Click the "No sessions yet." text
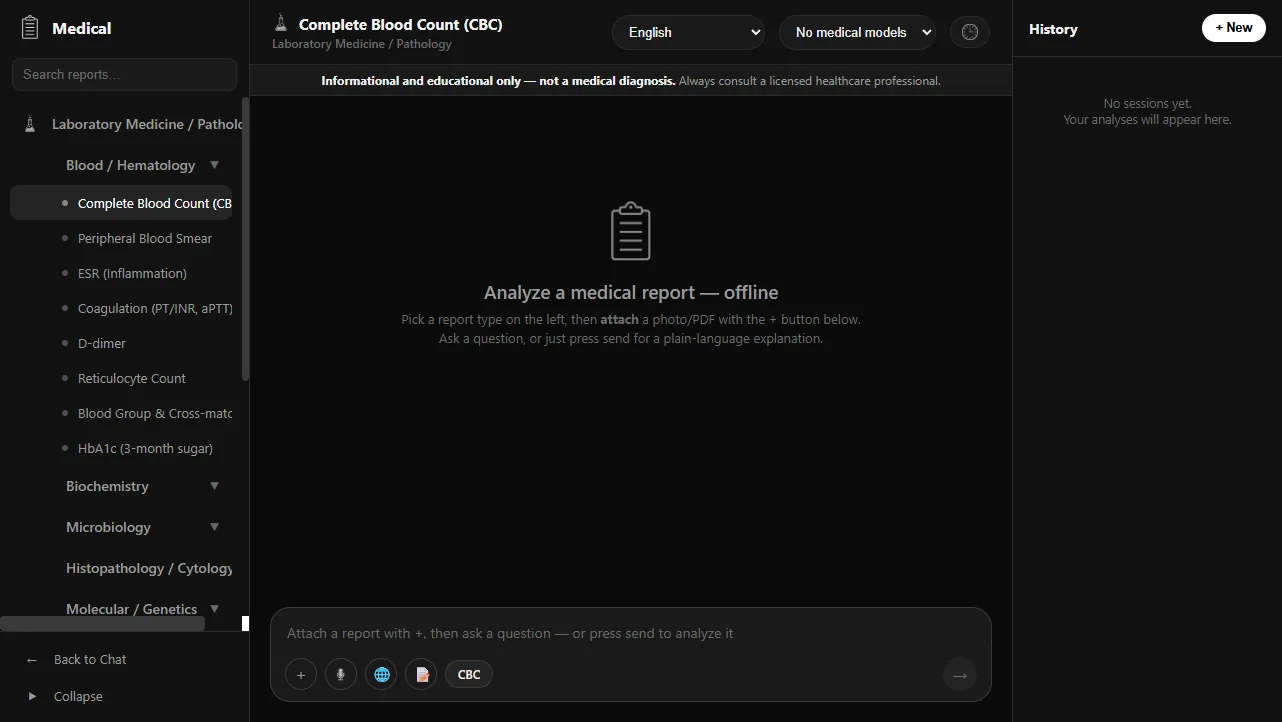1282x722 pixels. tap(1147, 104)
